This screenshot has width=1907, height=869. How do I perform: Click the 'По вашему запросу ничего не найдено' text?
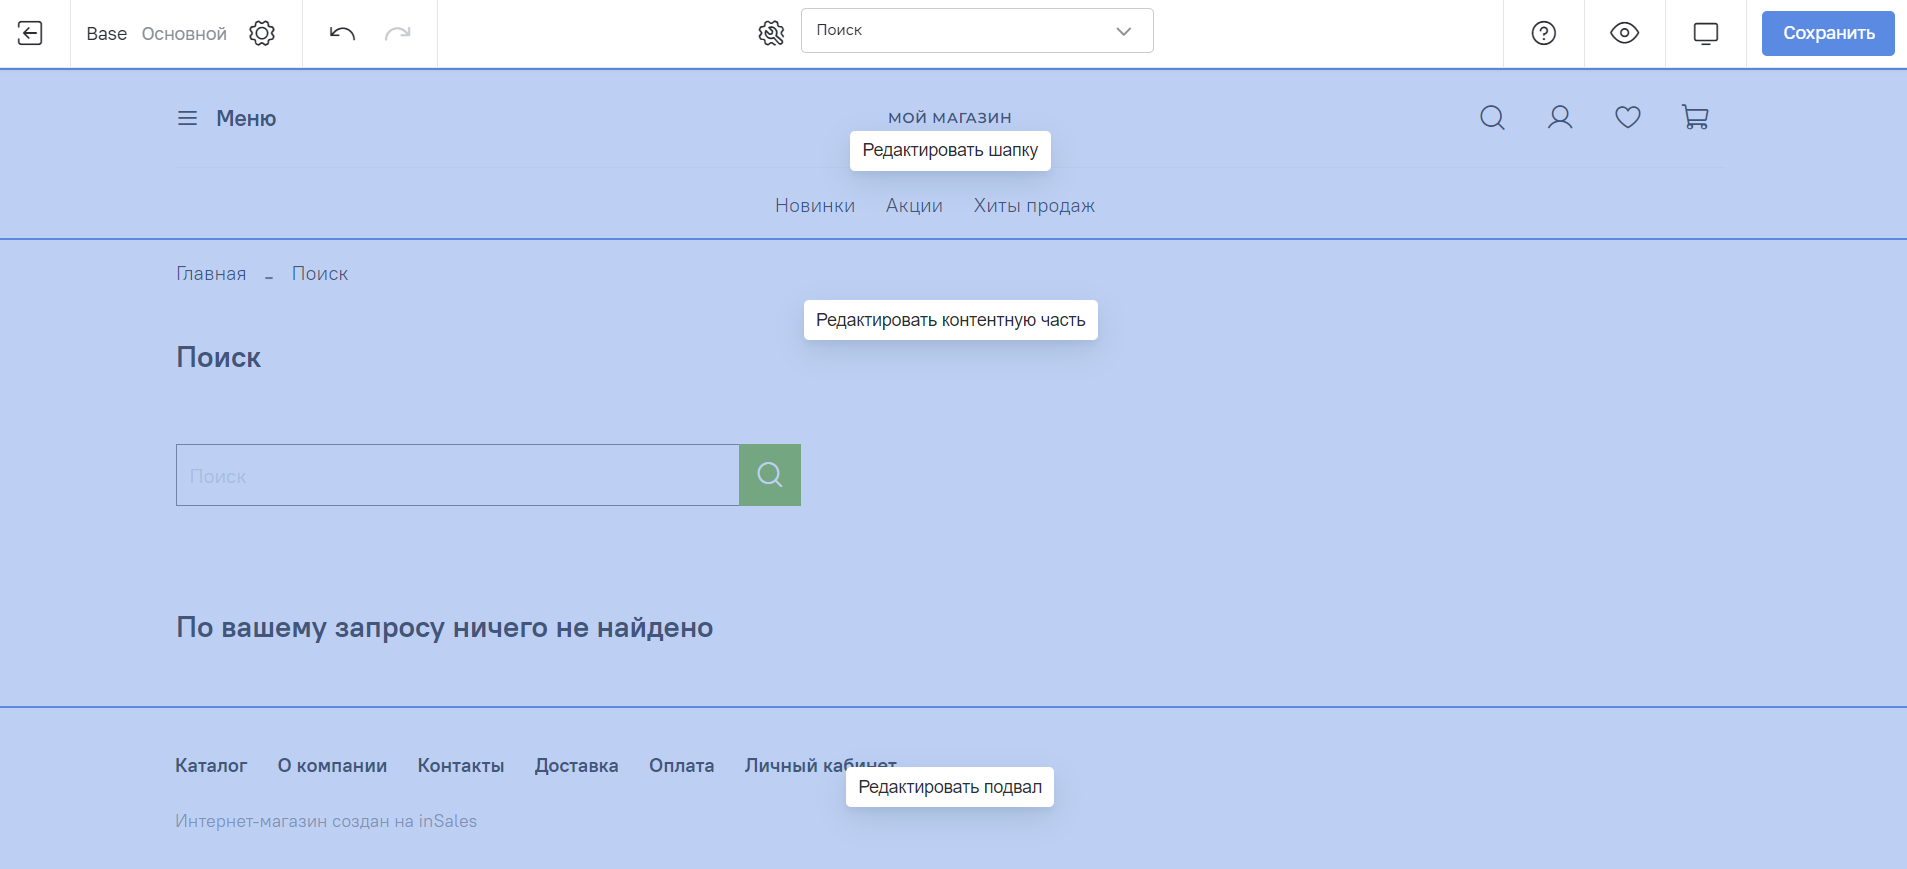pos(445,627)
